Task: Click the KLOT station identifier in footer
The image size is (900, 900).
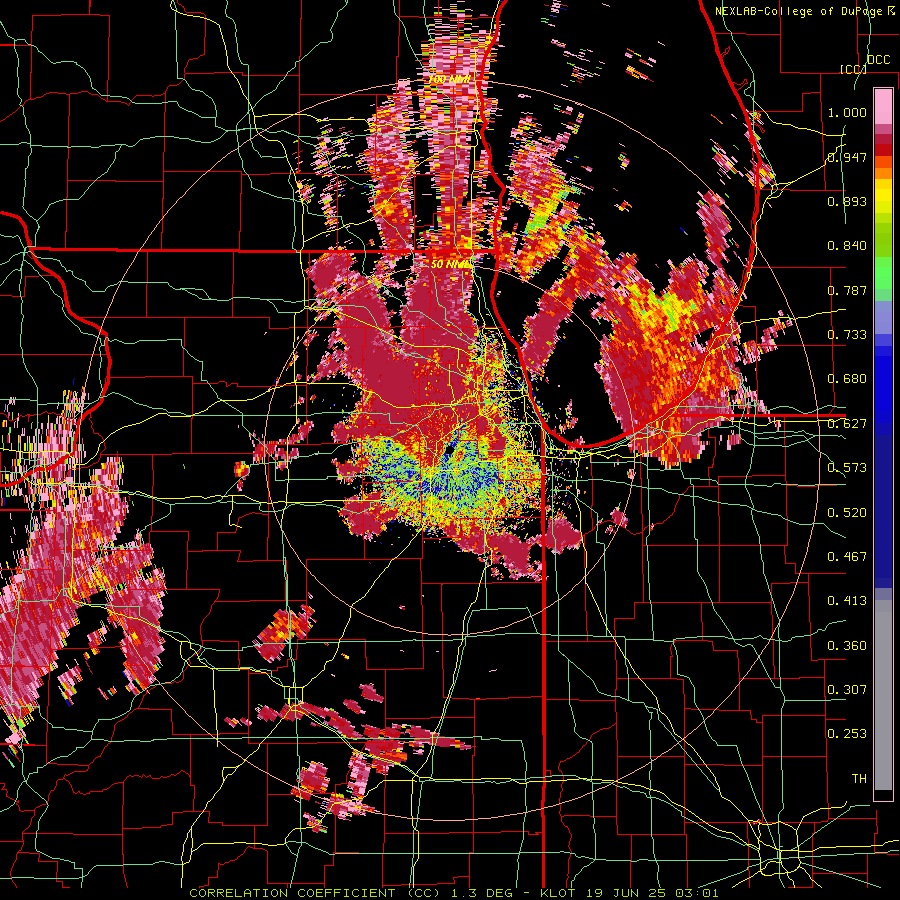Action: click(560, 893)
